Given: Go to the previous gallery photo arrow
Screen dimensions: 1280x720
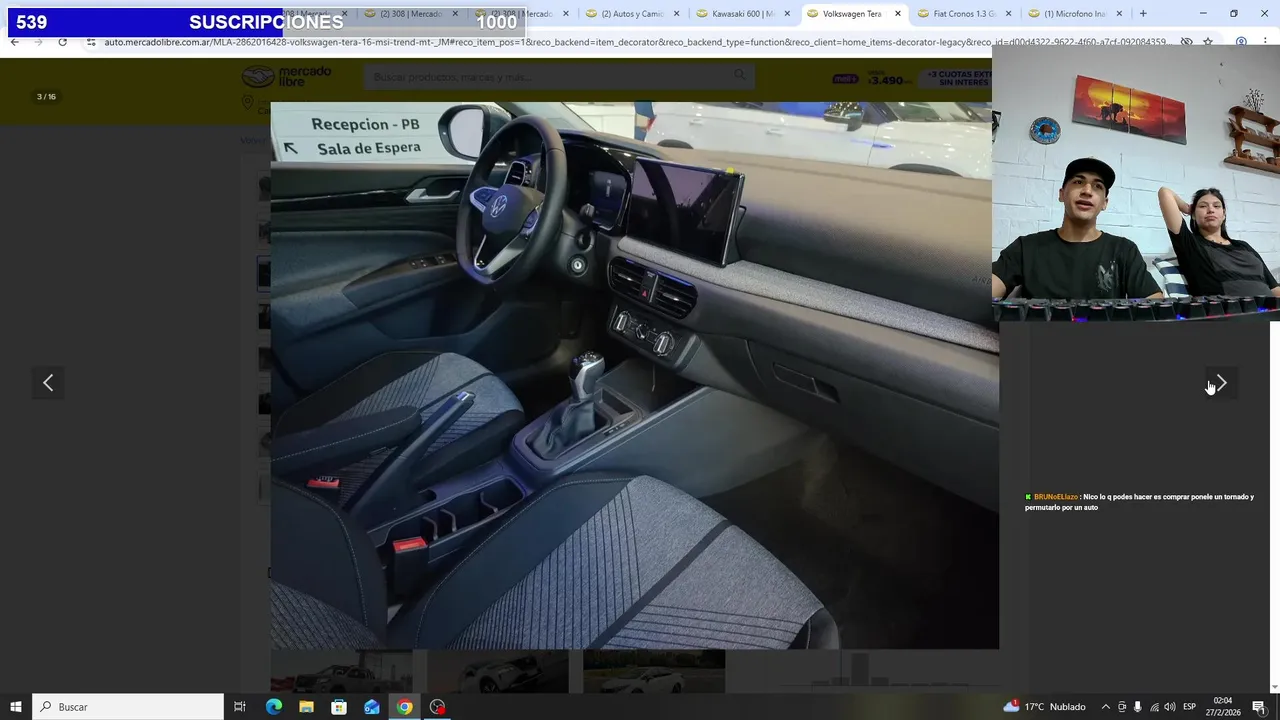Looking at the screenshot, I should (48, 383).
